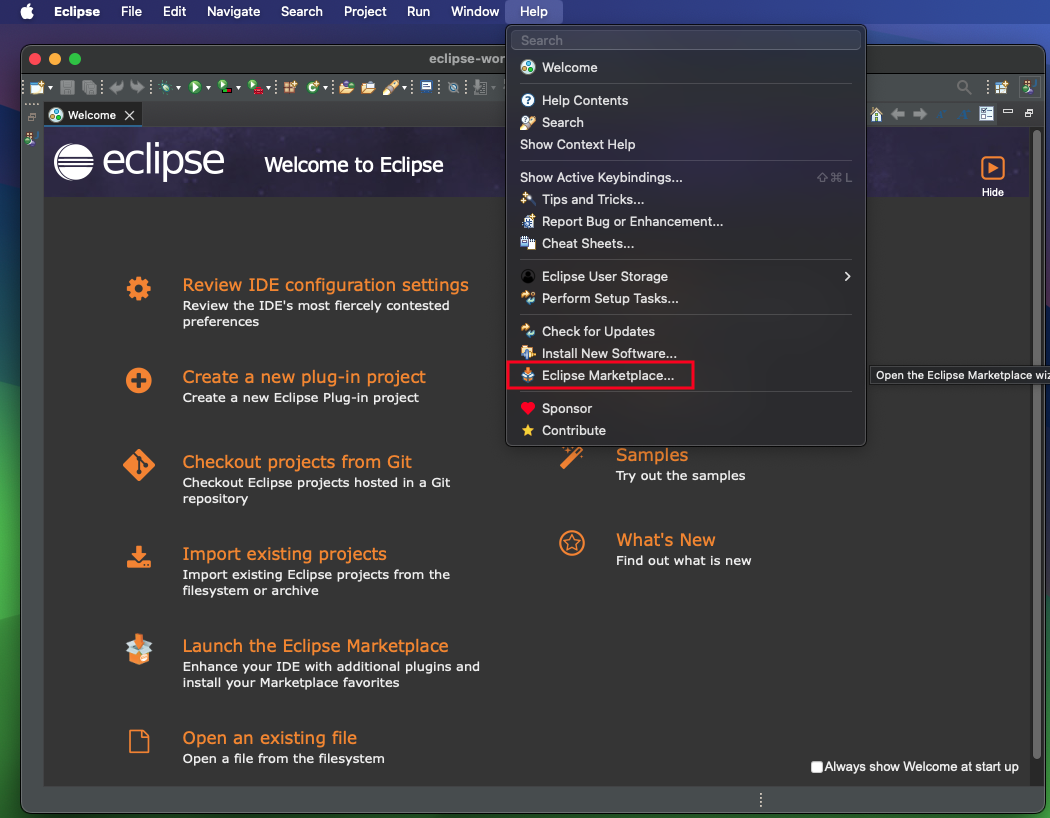Click the Search pen toolbar icon

(x=390, y=87)
